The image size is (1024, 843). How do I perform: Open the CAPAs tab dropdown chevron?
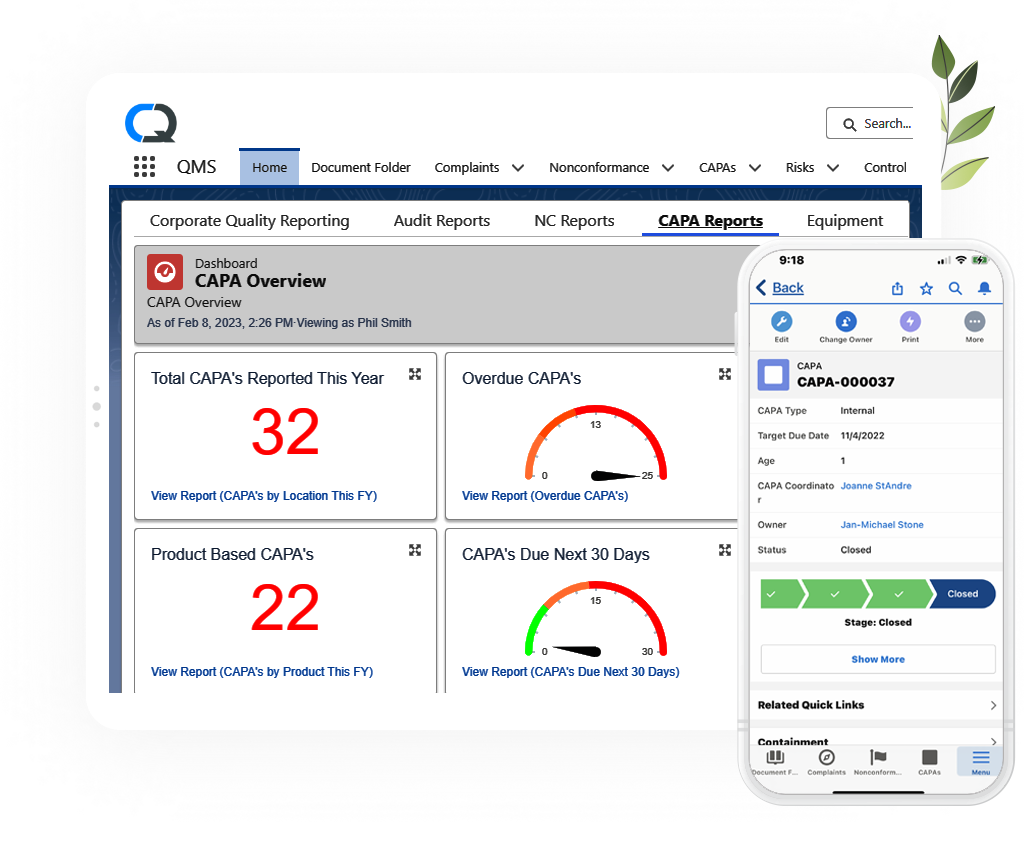pyautogui.click(x=755, y=168)
